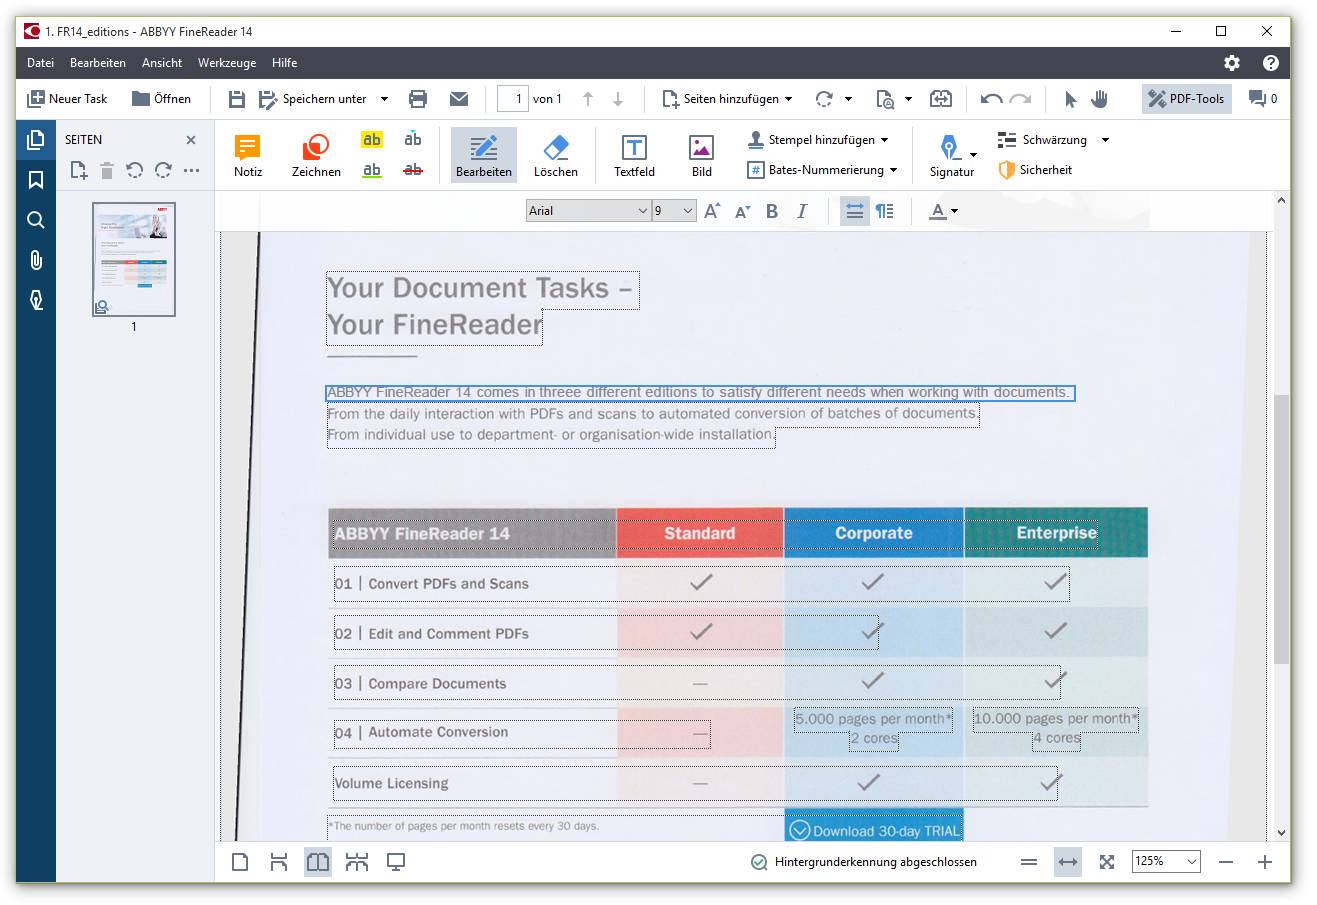Screen dimensions: 1317x905
Task: Expand the Stempel hinzufügen dropdown
Action: (884, 140)
